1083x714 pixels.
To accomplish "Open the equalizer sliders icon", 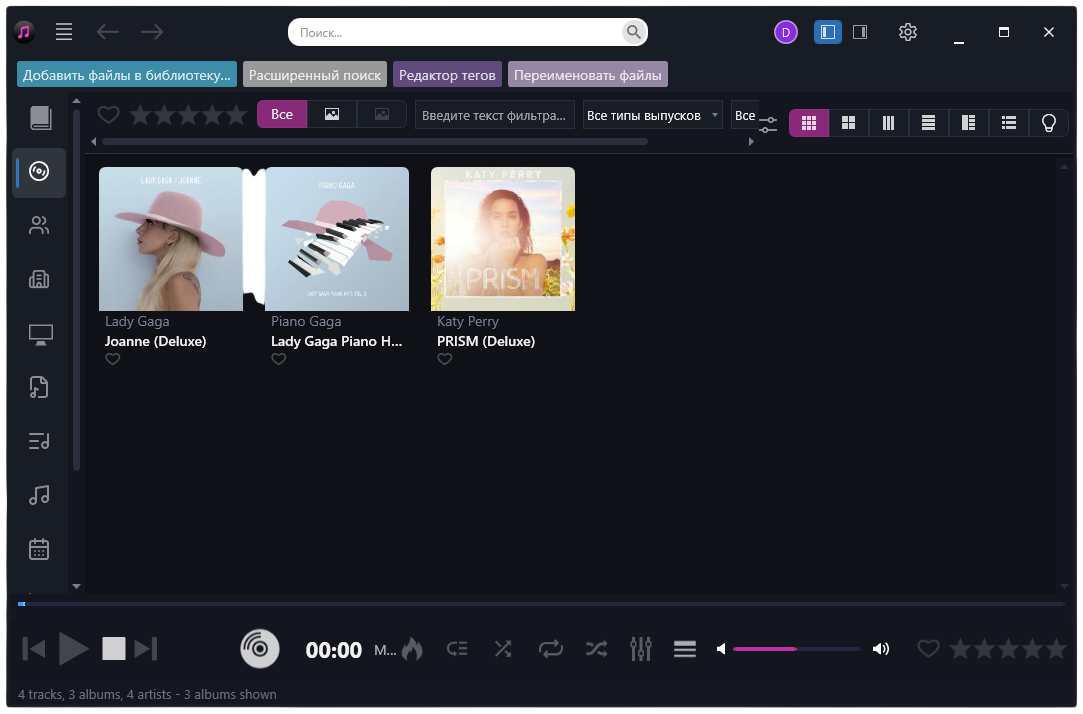I will tap(641, 649).
